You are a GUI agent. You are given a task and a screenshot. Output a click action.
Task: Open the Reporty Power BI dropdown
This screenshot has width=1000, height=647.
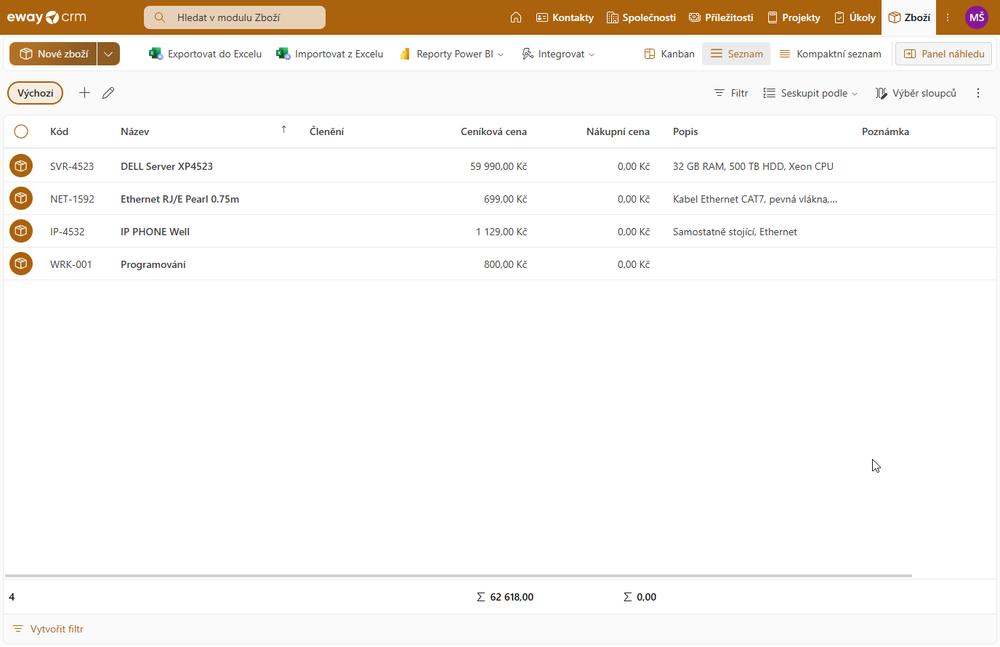tap(459, 54)
